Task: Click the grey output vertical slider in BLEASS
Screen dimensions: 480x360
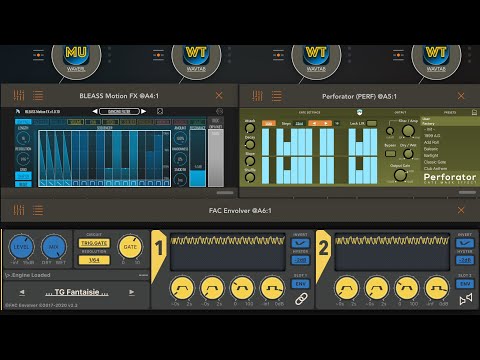Action: tap(216, 158)
